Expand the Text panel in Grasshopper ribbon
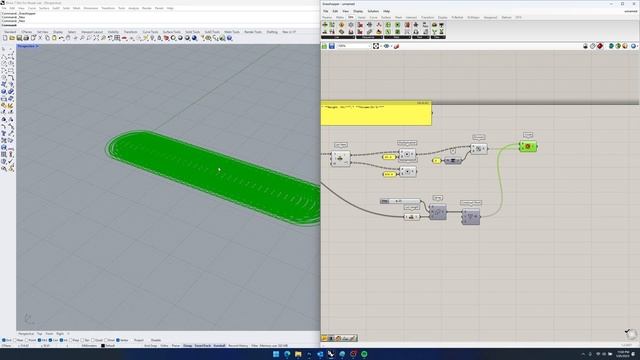 pyautogui.click(x=421, y=37)
